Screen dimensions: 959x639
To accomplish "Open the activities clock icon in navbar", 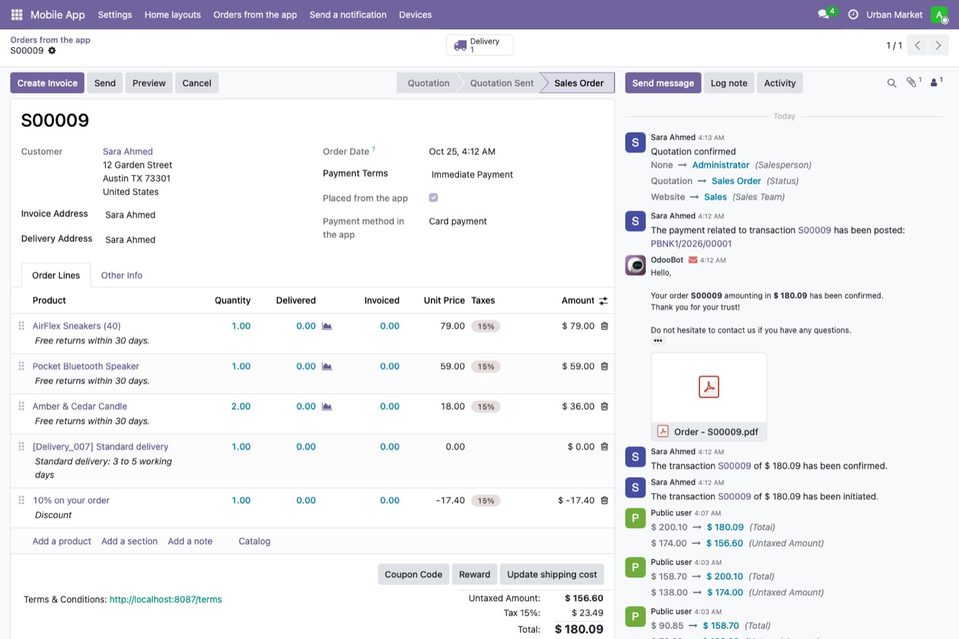I will coord(853,14).
